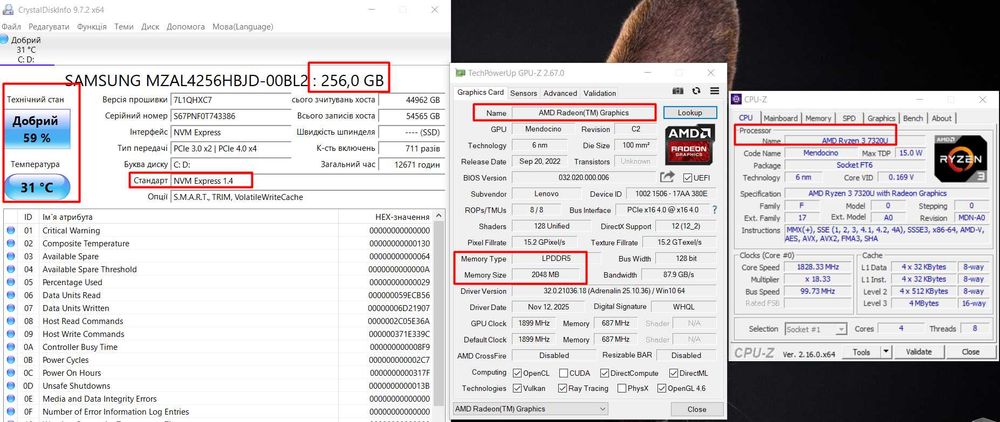Select the Data Units Written attribute row
This screenshot has width=1000, height=422.
(217, 308)
